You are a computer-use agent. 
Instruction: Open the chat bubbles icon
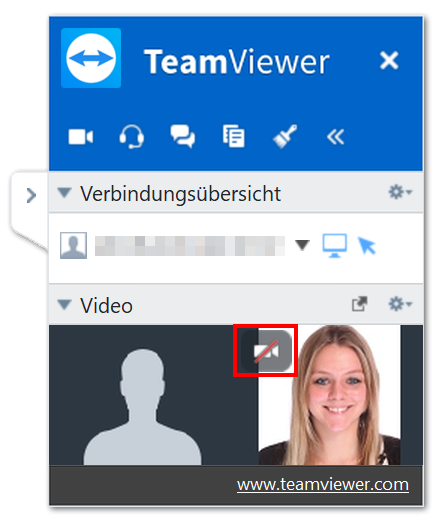pyautogui.click(x=183, y=136)
